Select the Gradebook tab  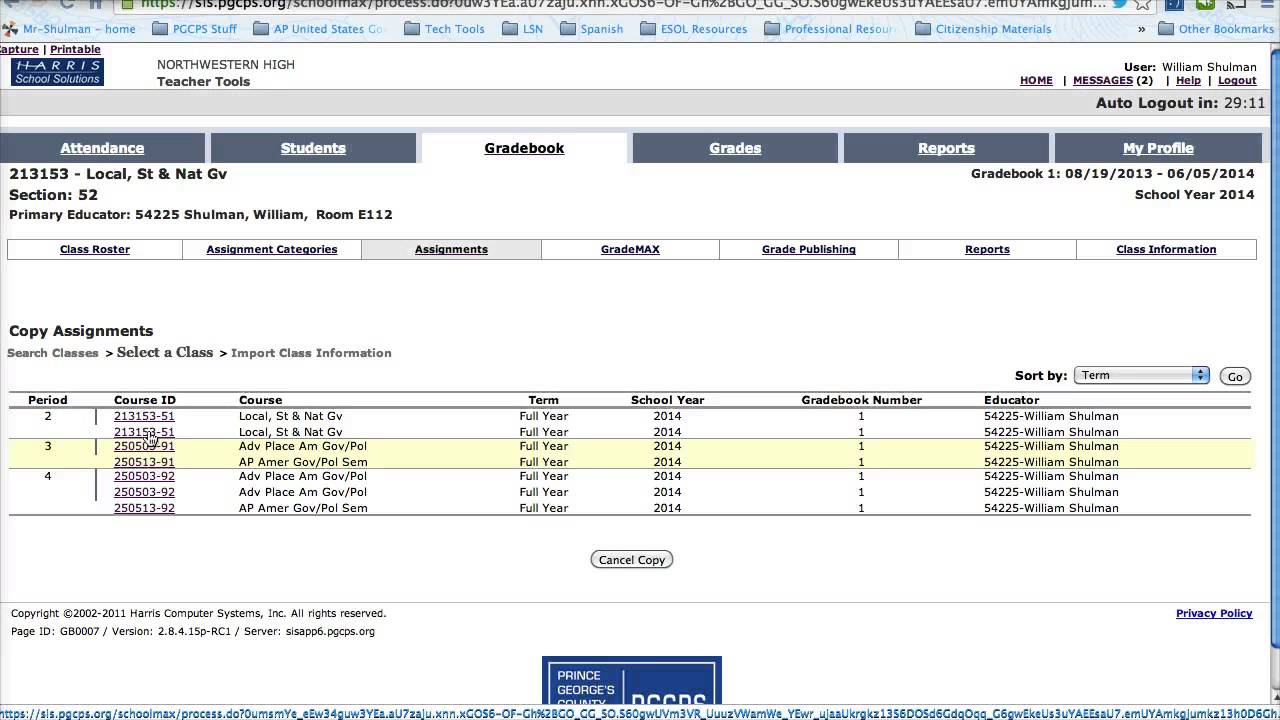pyautogui.click(x=524, y=148)
